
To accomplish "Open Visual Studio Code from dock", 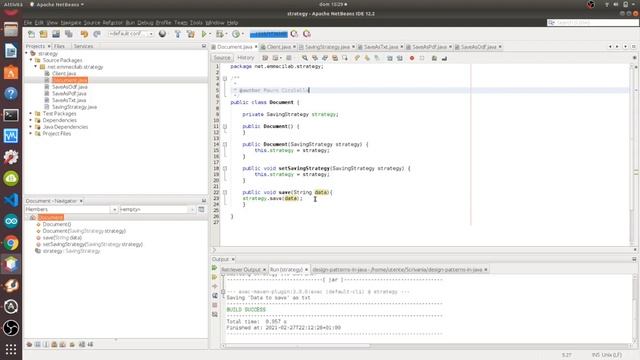I will [11, 200].
